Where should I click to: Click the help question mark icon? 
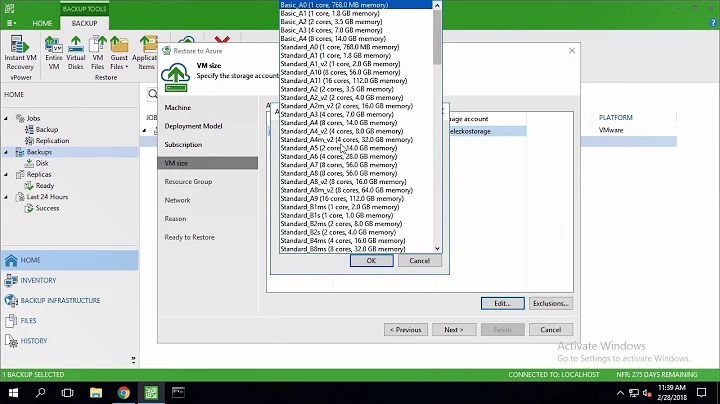point(713,23)
